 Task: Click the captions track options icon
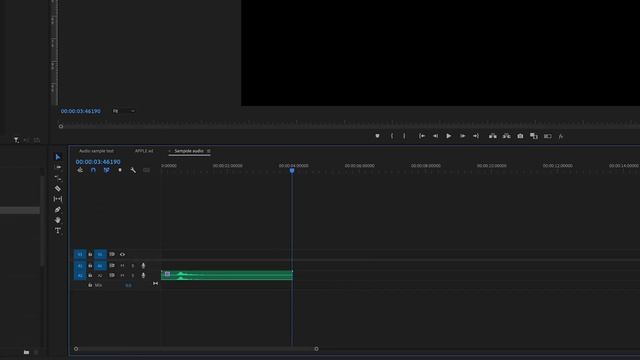click(146, 170)
